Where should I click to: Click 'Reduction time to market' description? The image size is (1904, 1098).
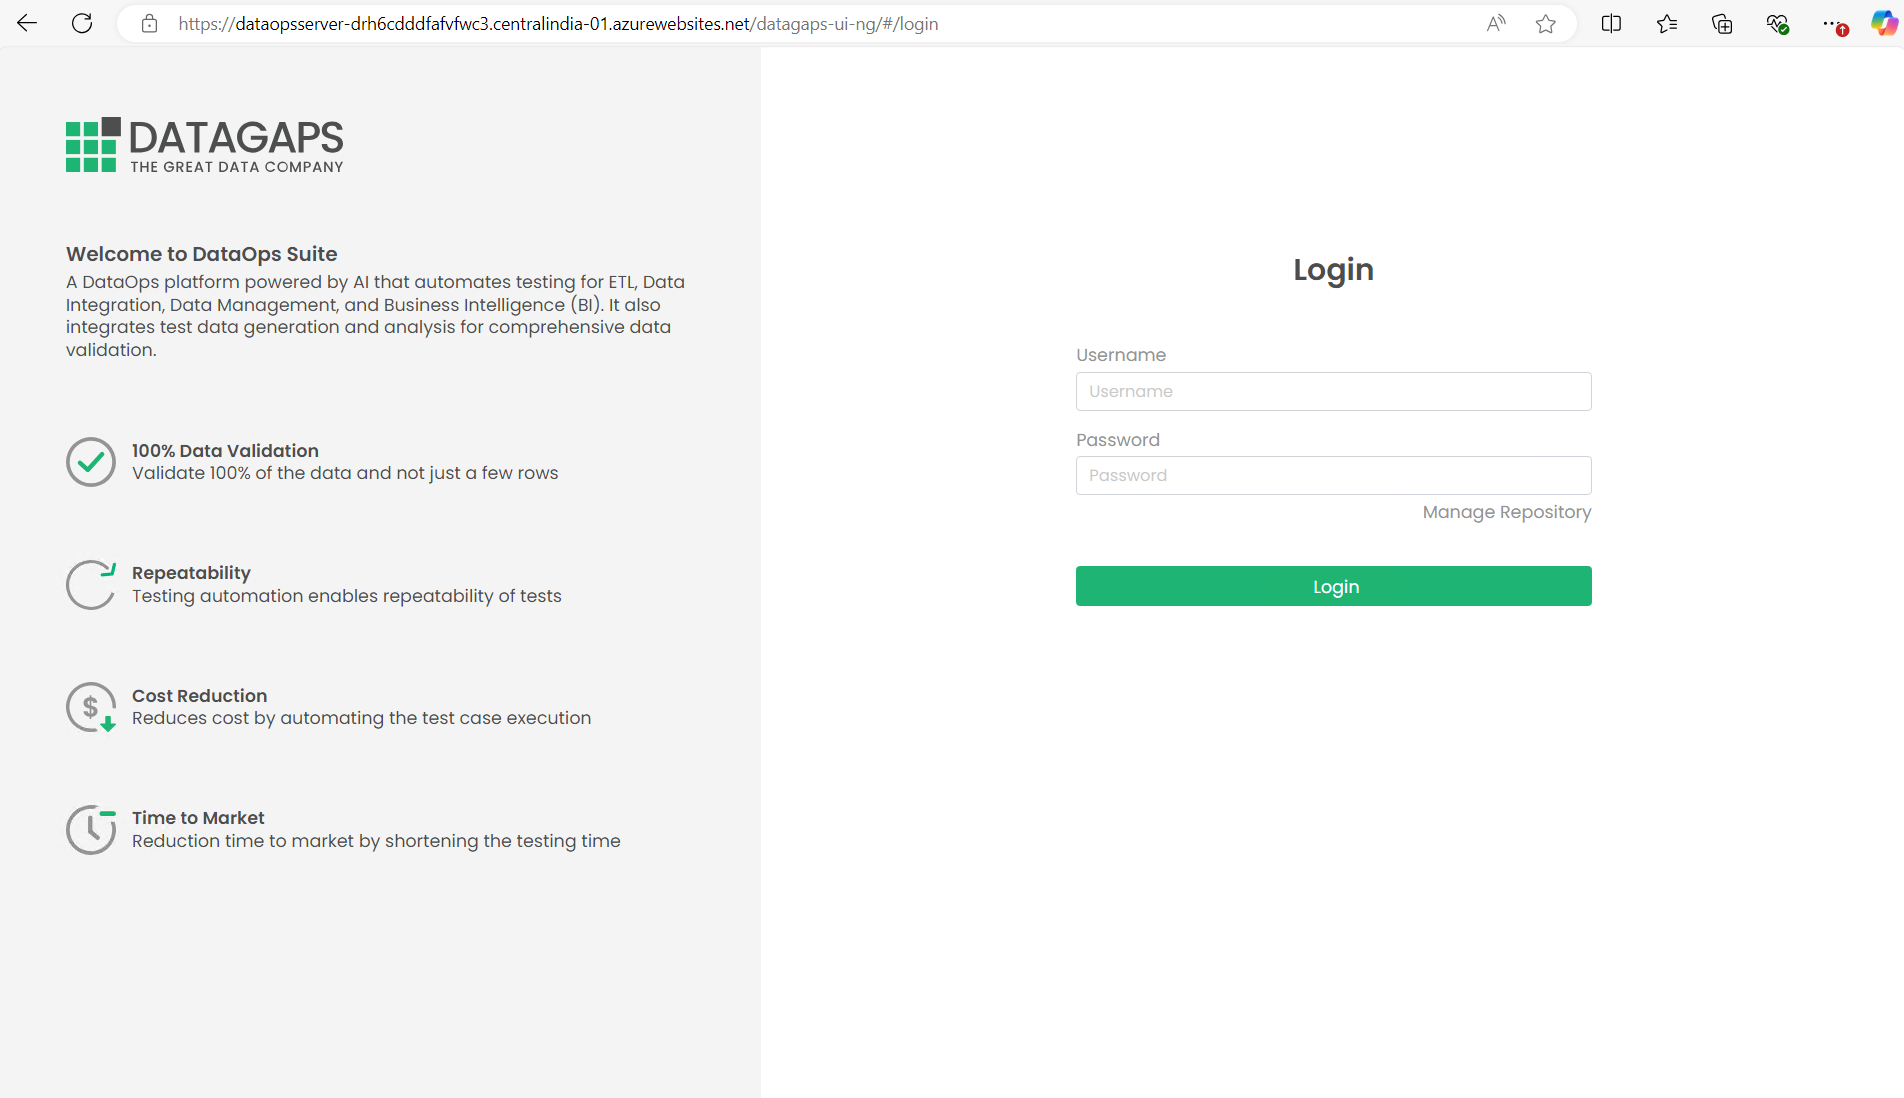[x=376, y=841]
